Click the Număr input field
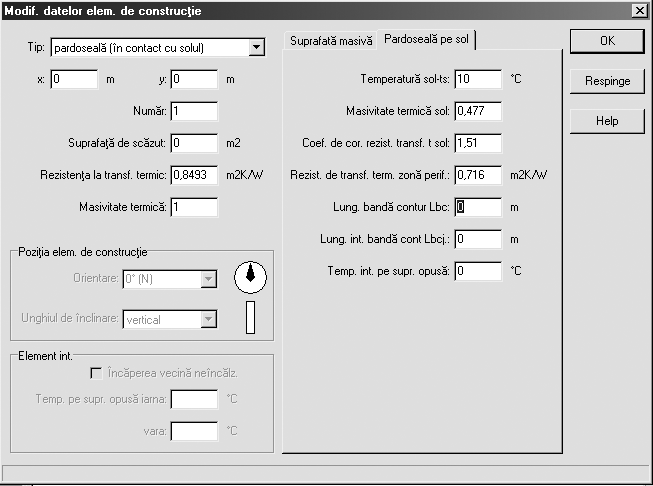The width and height of the screenshot is (653, 486). tap(194, 111)
